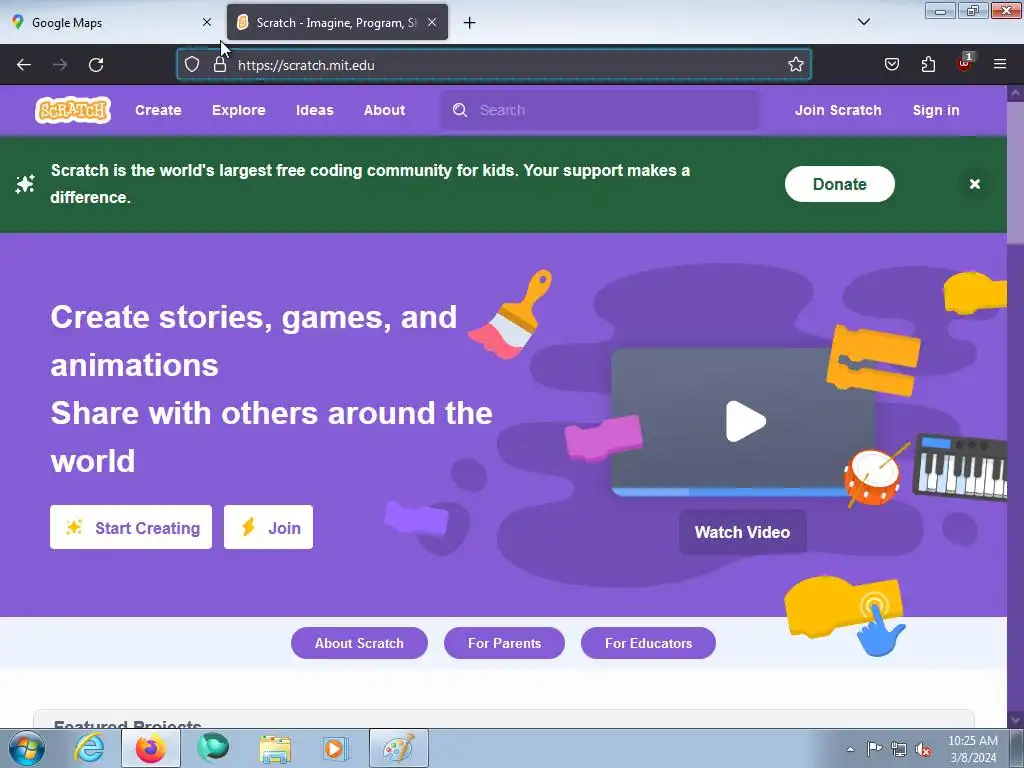Open Firefox from the taskbar
The width and height of the screenshot is (1024, 768).
click(x=151, y=748)
